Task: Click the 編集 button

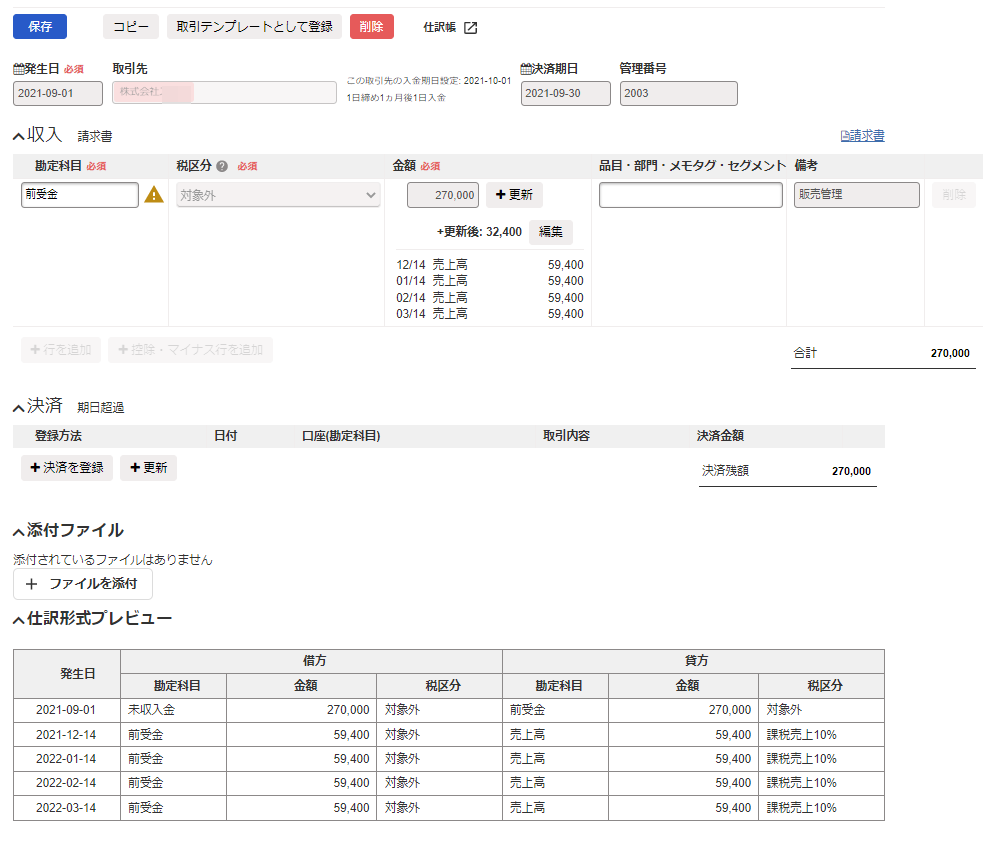Action: click(551, 231)
